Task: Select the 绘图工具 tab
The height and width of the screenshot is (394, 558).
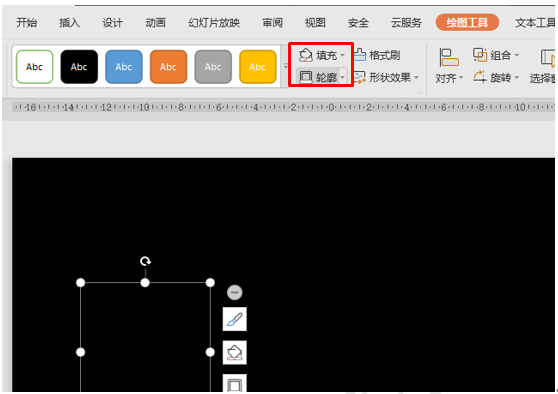Action: (467, 22)
